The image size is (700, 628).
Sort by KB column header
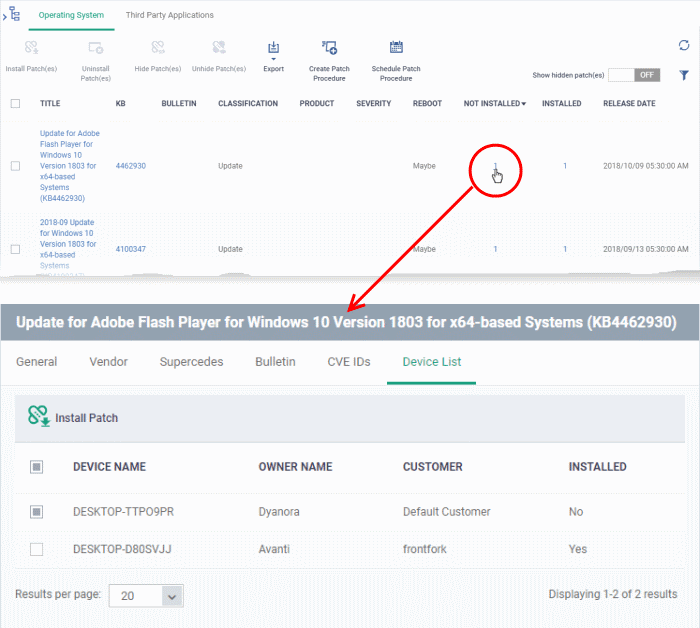point(121,104)
